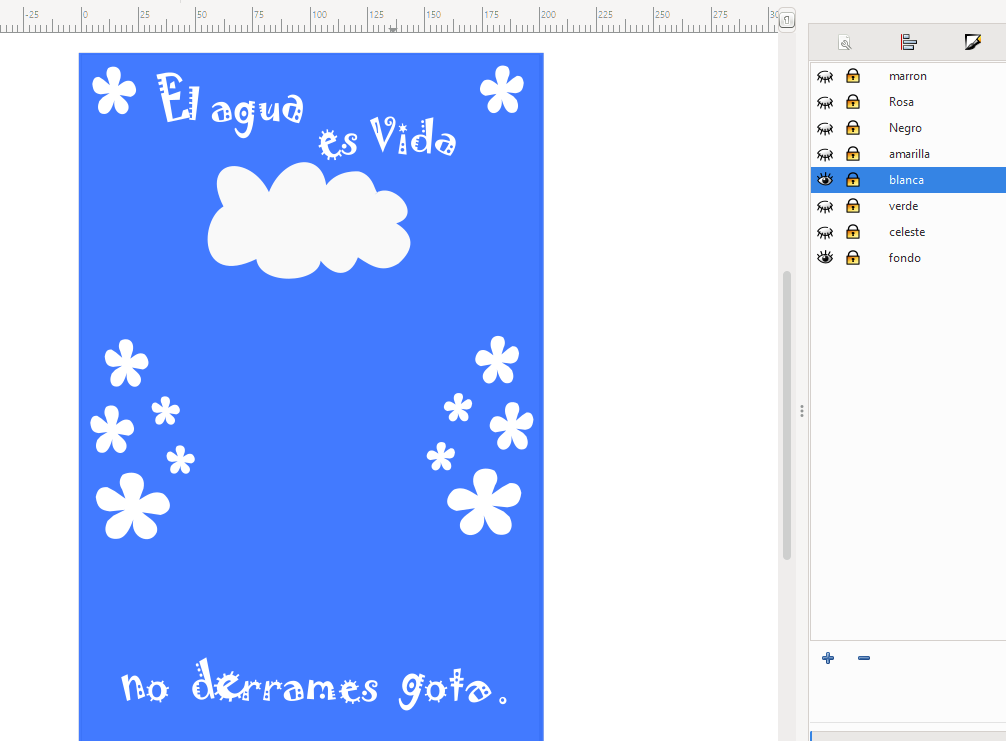Image resolution: width=1006 pixels, height=741 pixels.
Task: Hide the blanca layer via its eye icon
Action: [825, 180]
